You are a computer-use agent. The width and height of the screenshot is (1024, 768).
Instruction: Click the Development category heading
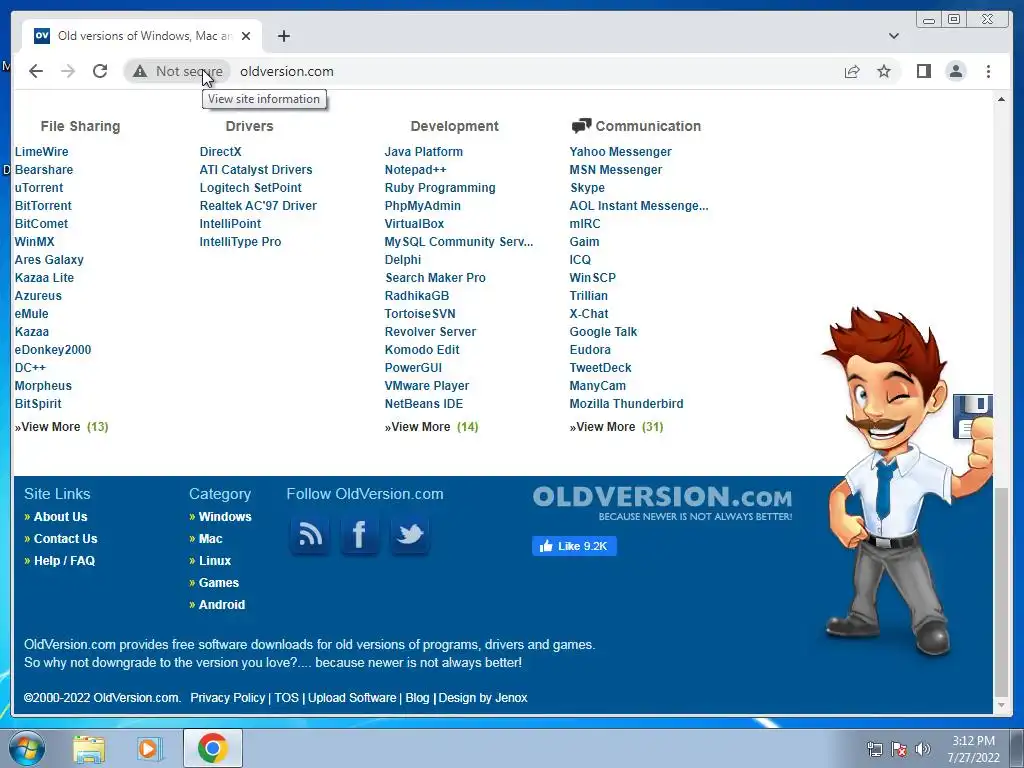455,126
